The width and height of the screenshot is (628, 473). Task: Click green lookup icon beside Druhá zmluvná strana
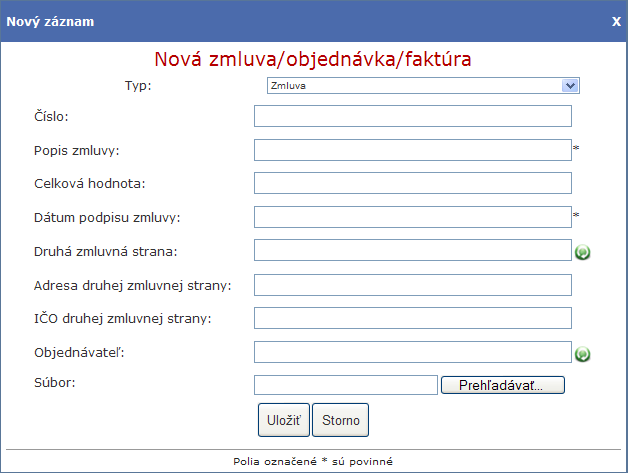coord(582,252)
